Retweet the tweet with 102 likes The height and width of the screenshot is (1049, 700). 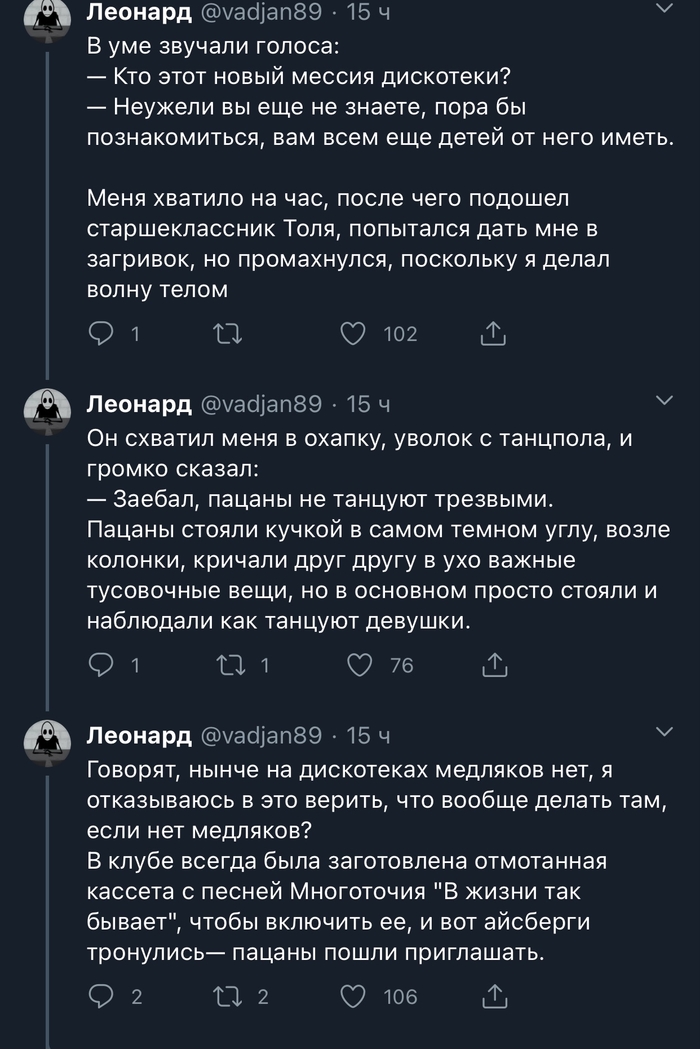click(227, 334)
